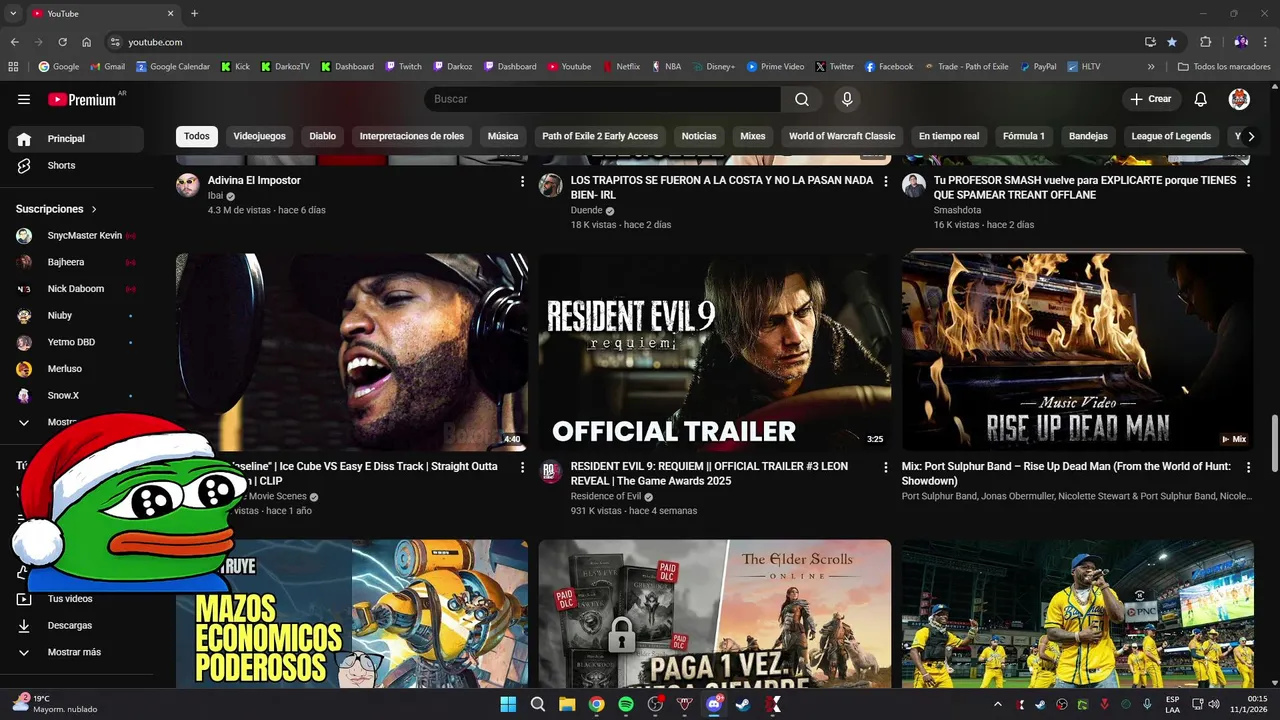Viewport: 1280px width, 720px height.
Task: Open the notifications bell
Action: tap(1201, 99)
